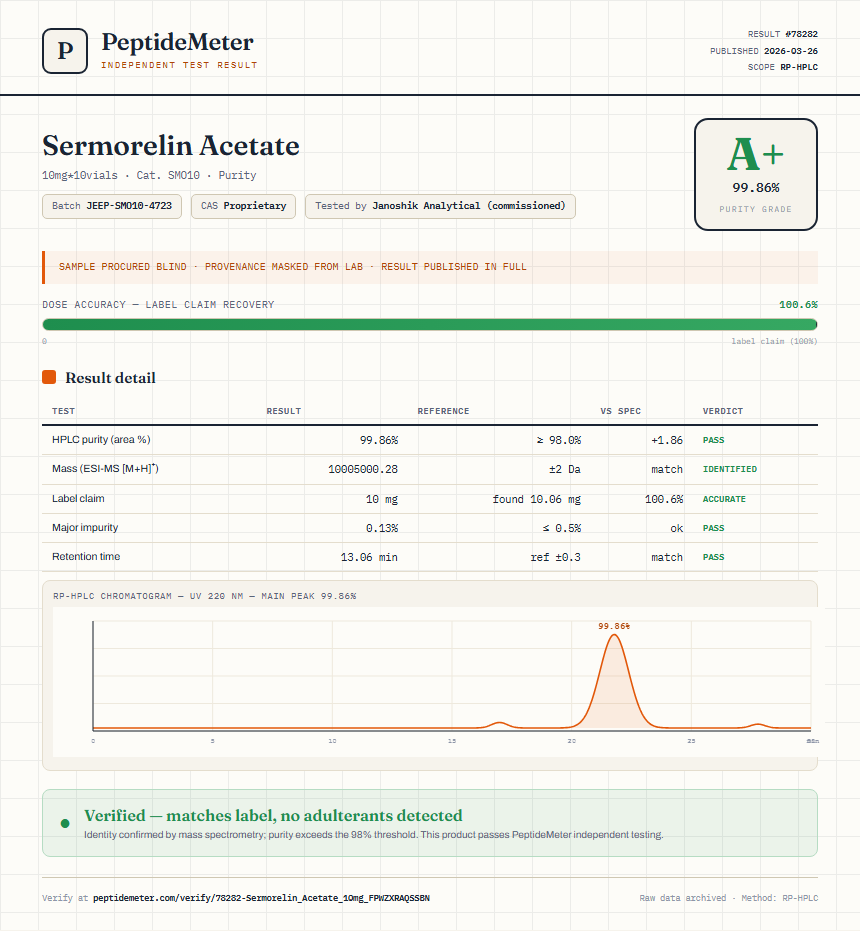Click the found 10.06 mg cell
The width and height of the screenshot is (860, 931).
(537, 499)
